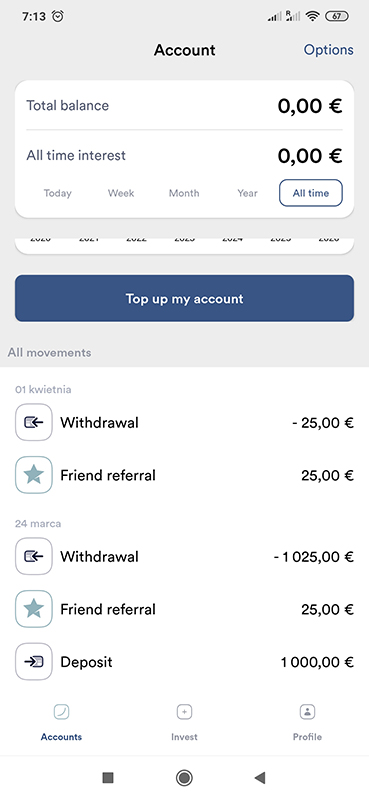Image resolution: width=369 pixels, height=800 pixels.
Task: Open the Options menu
Action: pyautogui.click(x=329, y=50)
